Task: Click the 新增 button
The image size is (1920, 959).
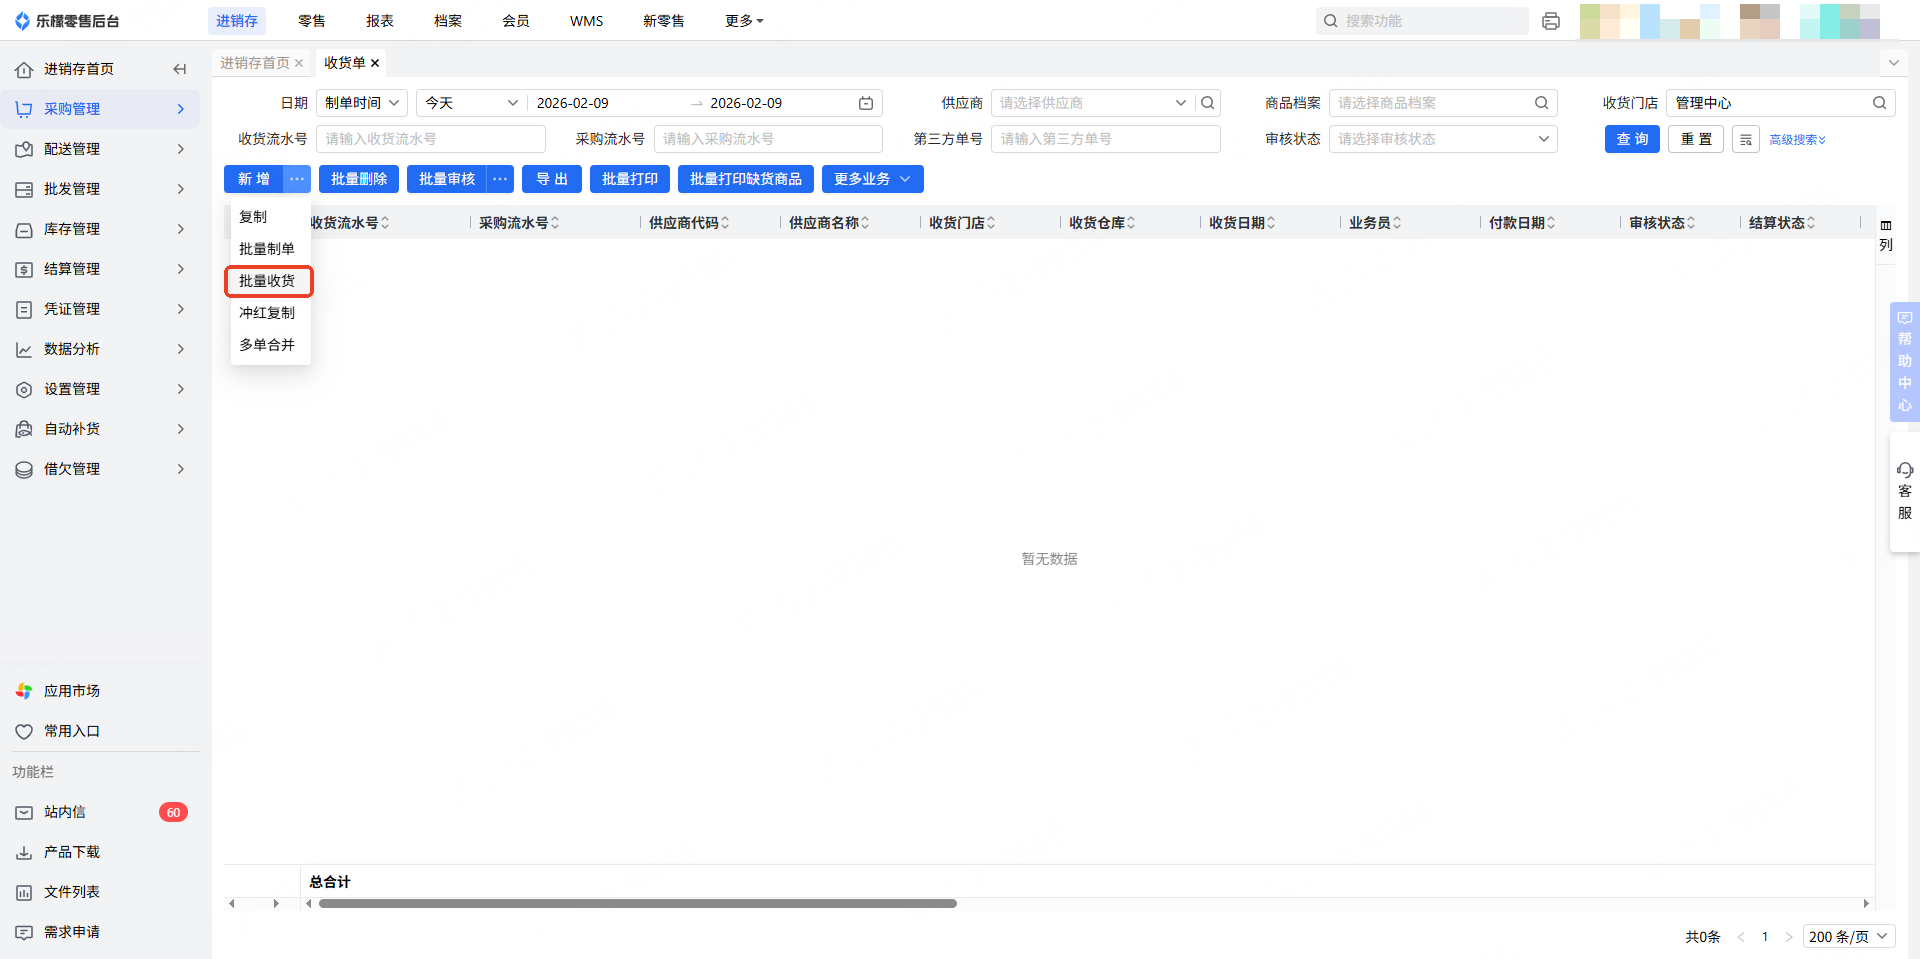Action: click(x=254, y=179)
